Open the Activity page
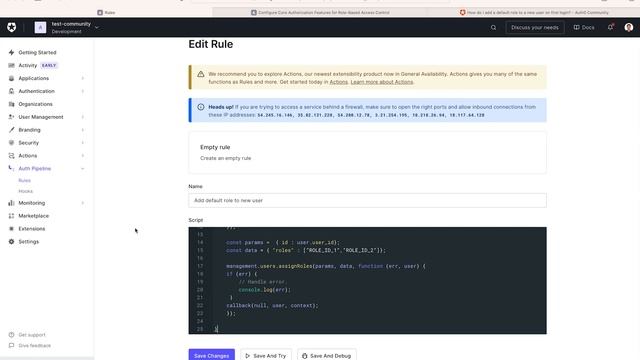This screenshot has height=360, width=640. (28, 65)
